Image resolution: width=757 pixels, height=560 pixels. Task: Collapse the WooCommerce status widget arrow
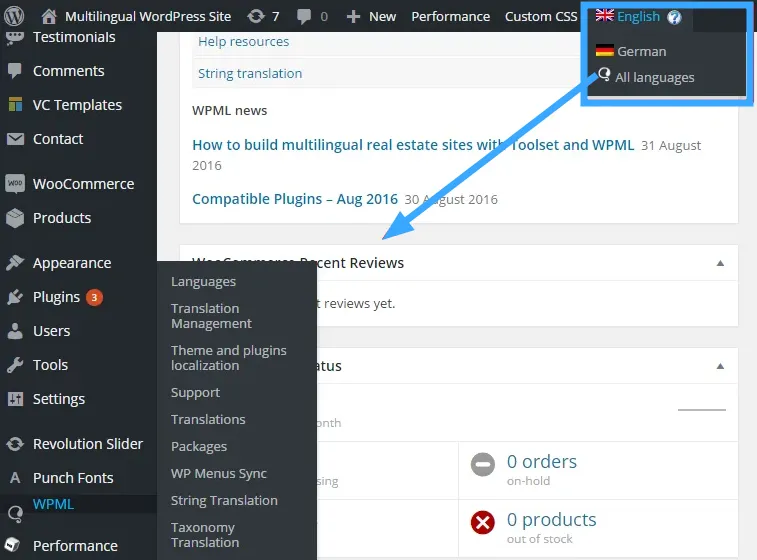click(x=720, y=366)
